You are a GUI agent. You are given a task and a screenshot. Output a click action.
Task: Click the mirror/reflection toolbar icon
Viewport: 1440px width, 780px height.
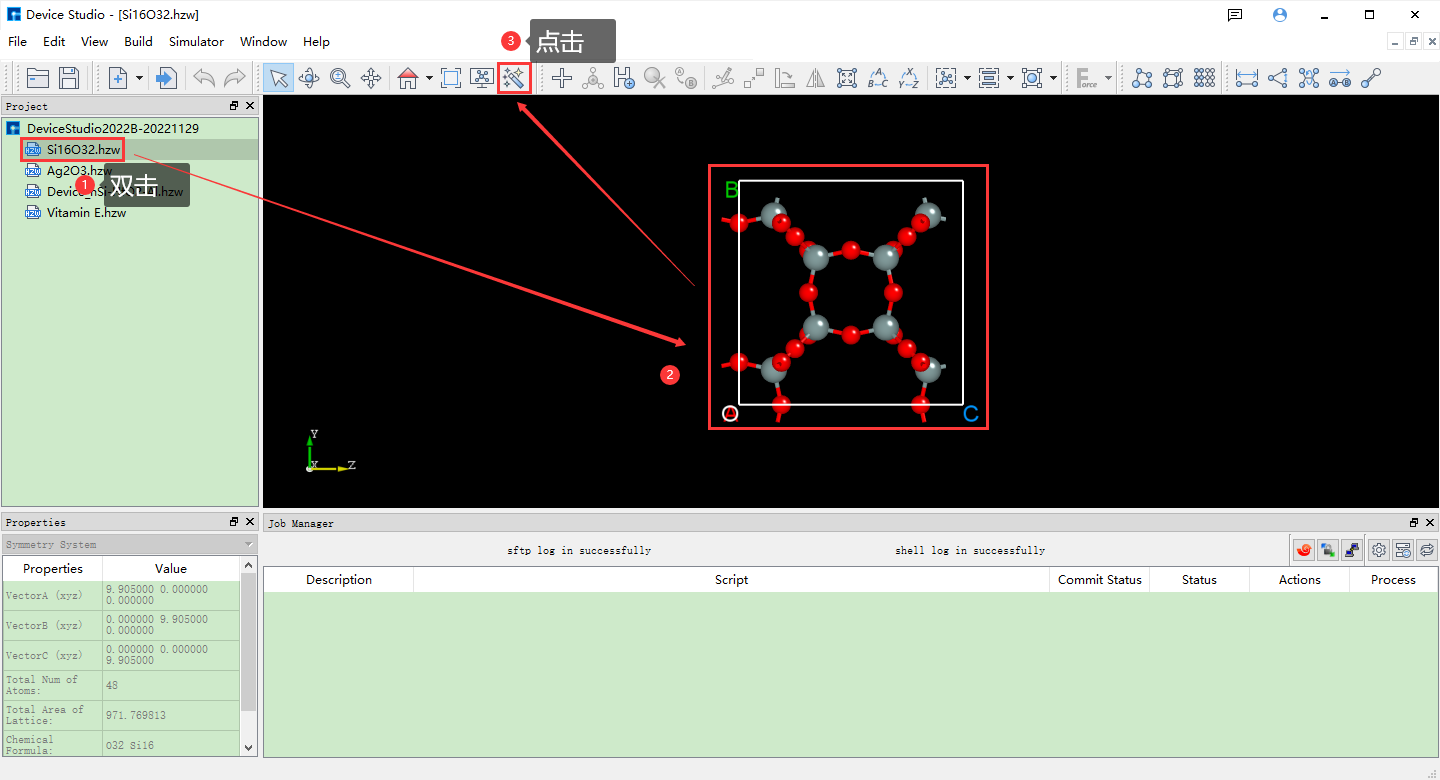tap(815, 77)
